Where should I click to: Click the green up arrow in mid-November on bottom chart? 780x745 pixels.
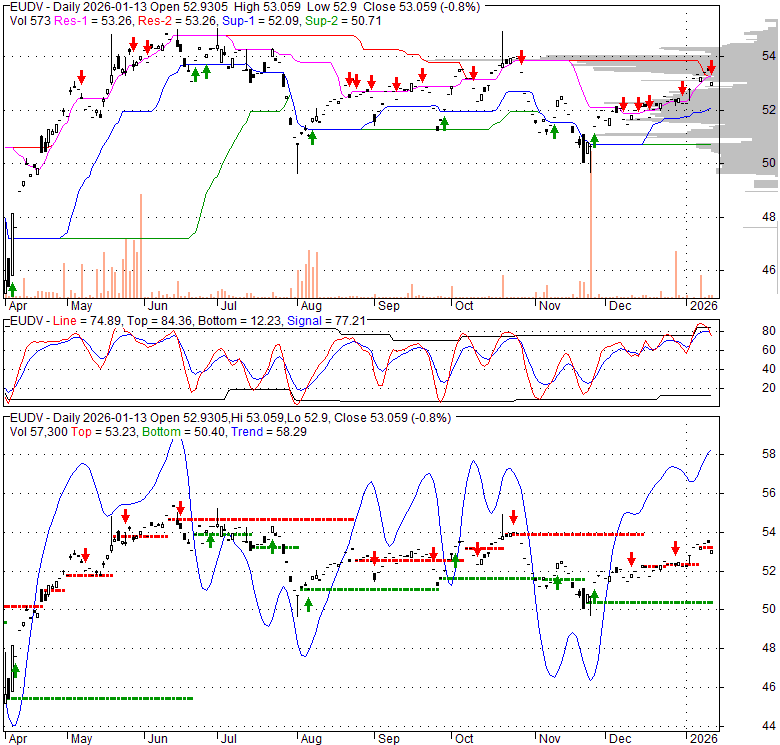pos(594,597)
